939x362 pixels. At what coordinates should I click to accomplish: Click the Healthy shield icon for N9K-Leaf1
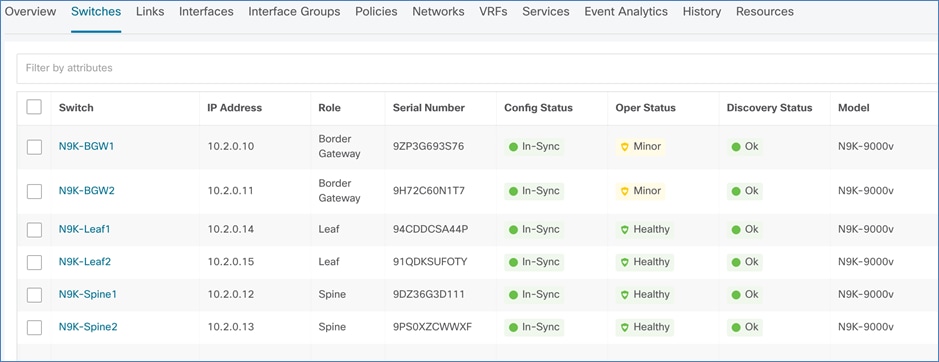[625, 229]
